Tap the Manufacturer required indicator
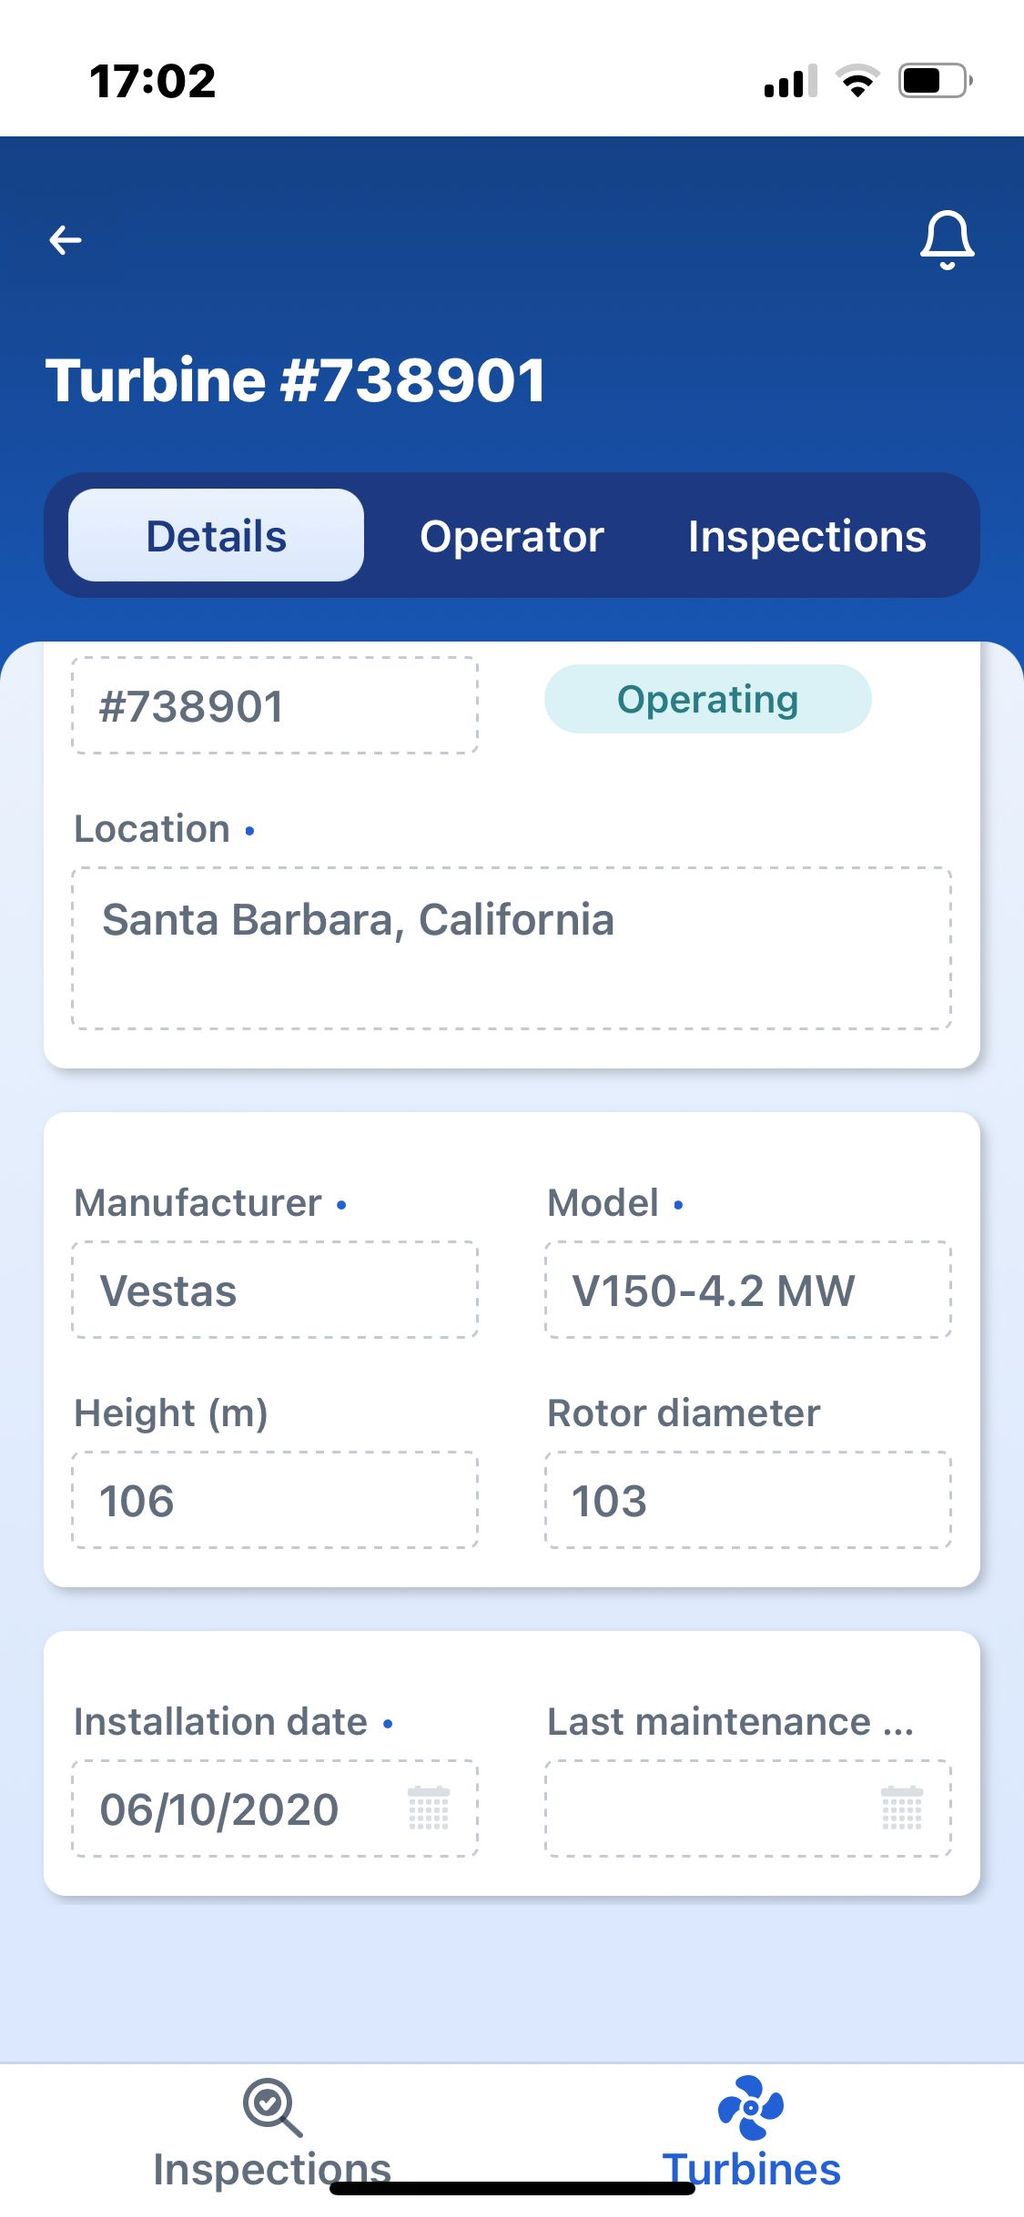This screenshot has width=1024, height=2217. click(x=341, y=1206)
